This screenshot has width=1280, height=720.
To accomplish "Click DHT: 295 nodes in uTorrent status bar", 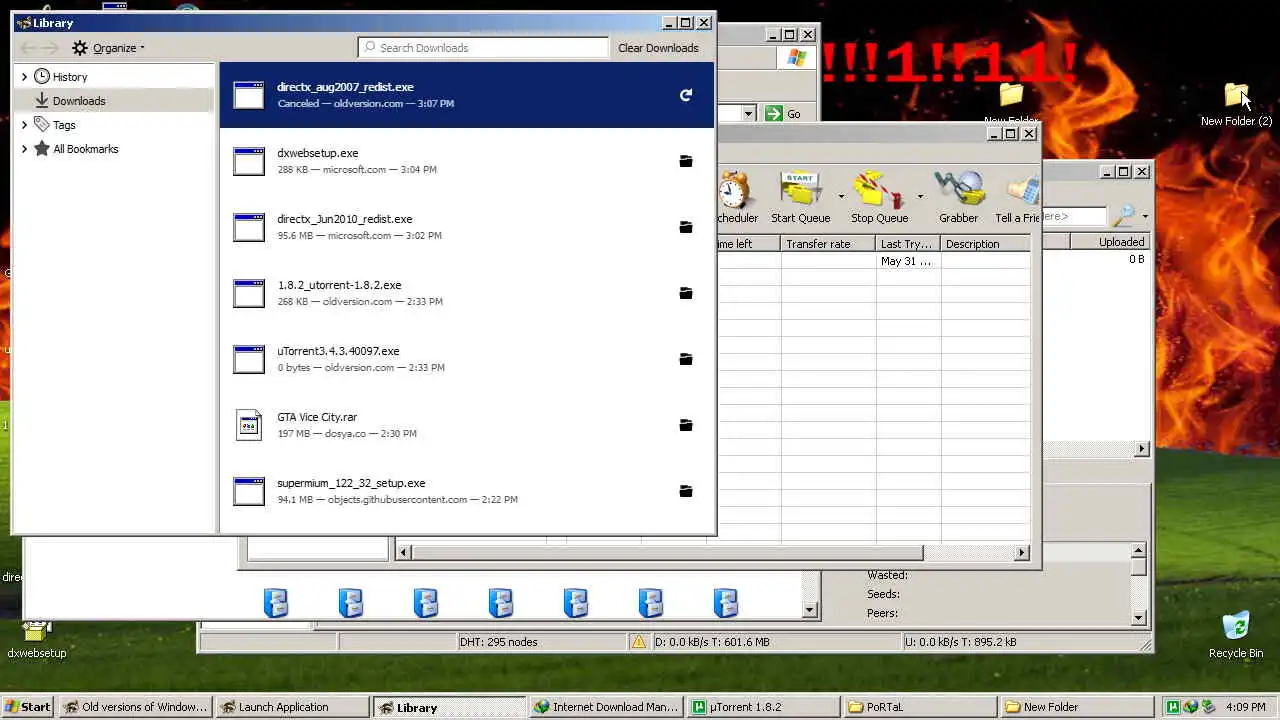I will point(499,642).
